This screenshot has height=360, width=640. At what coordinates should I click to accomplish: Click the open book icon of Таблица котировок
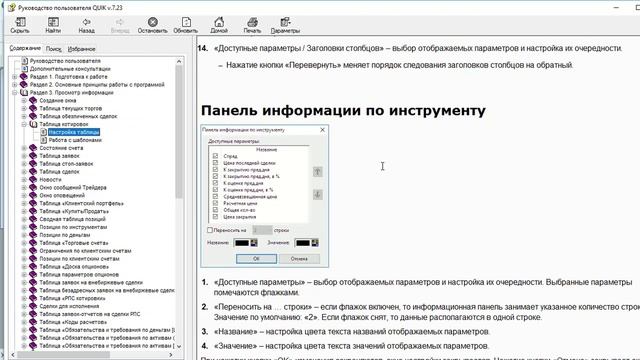click(33, 124)
